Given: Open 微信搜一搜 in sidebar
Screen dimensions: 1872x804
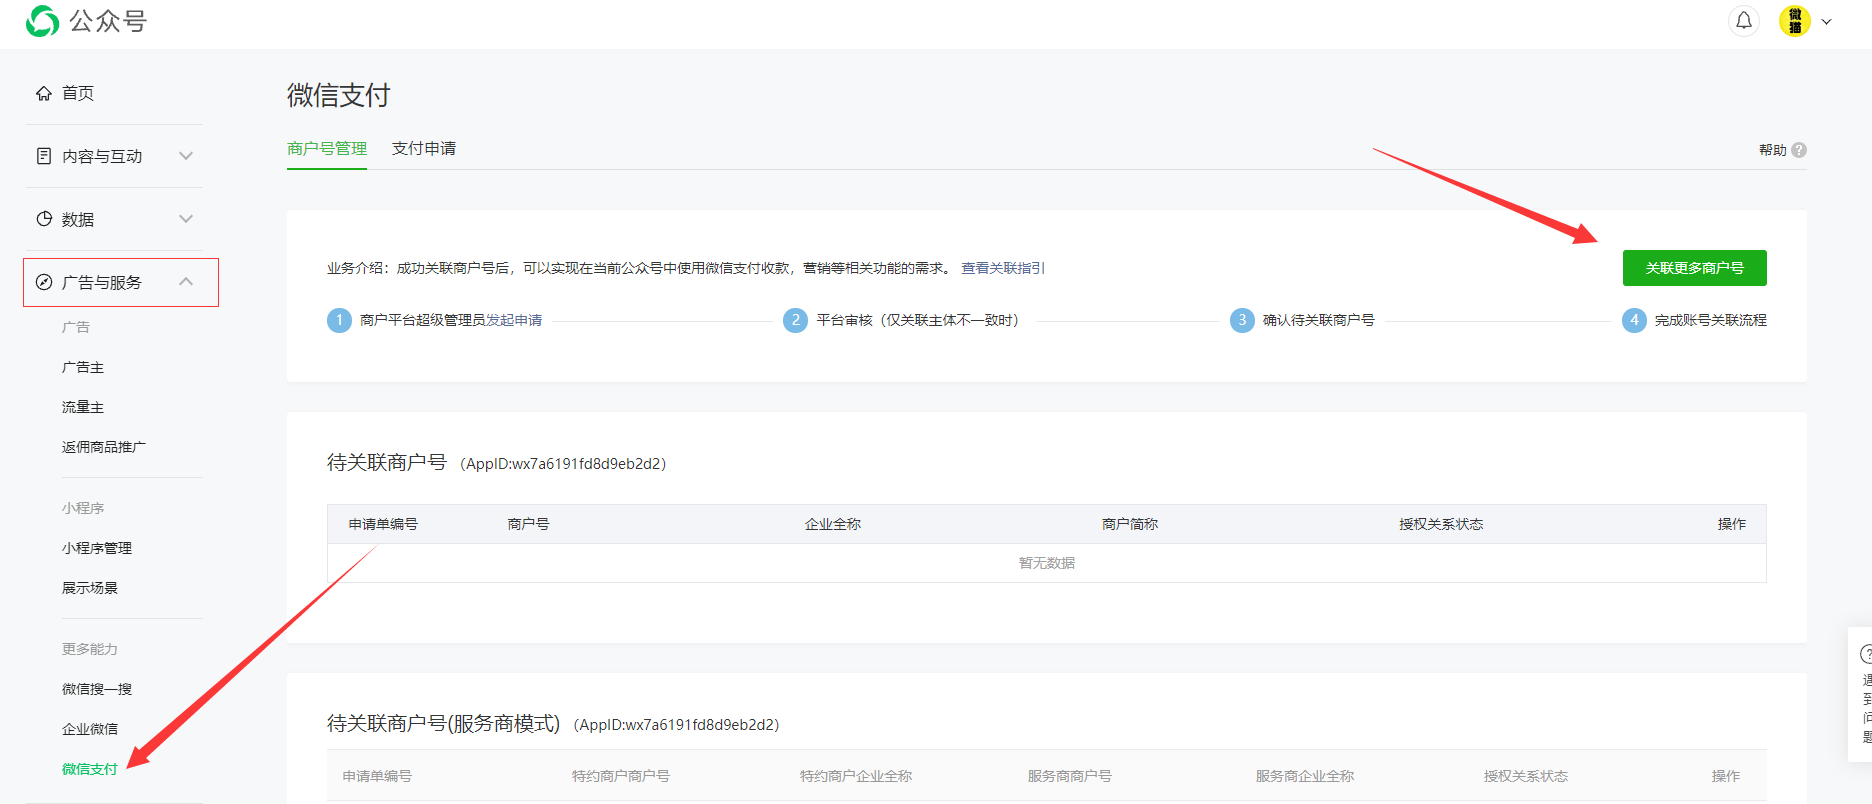Looking at the screenshot, I should click(x=97, y=689).
